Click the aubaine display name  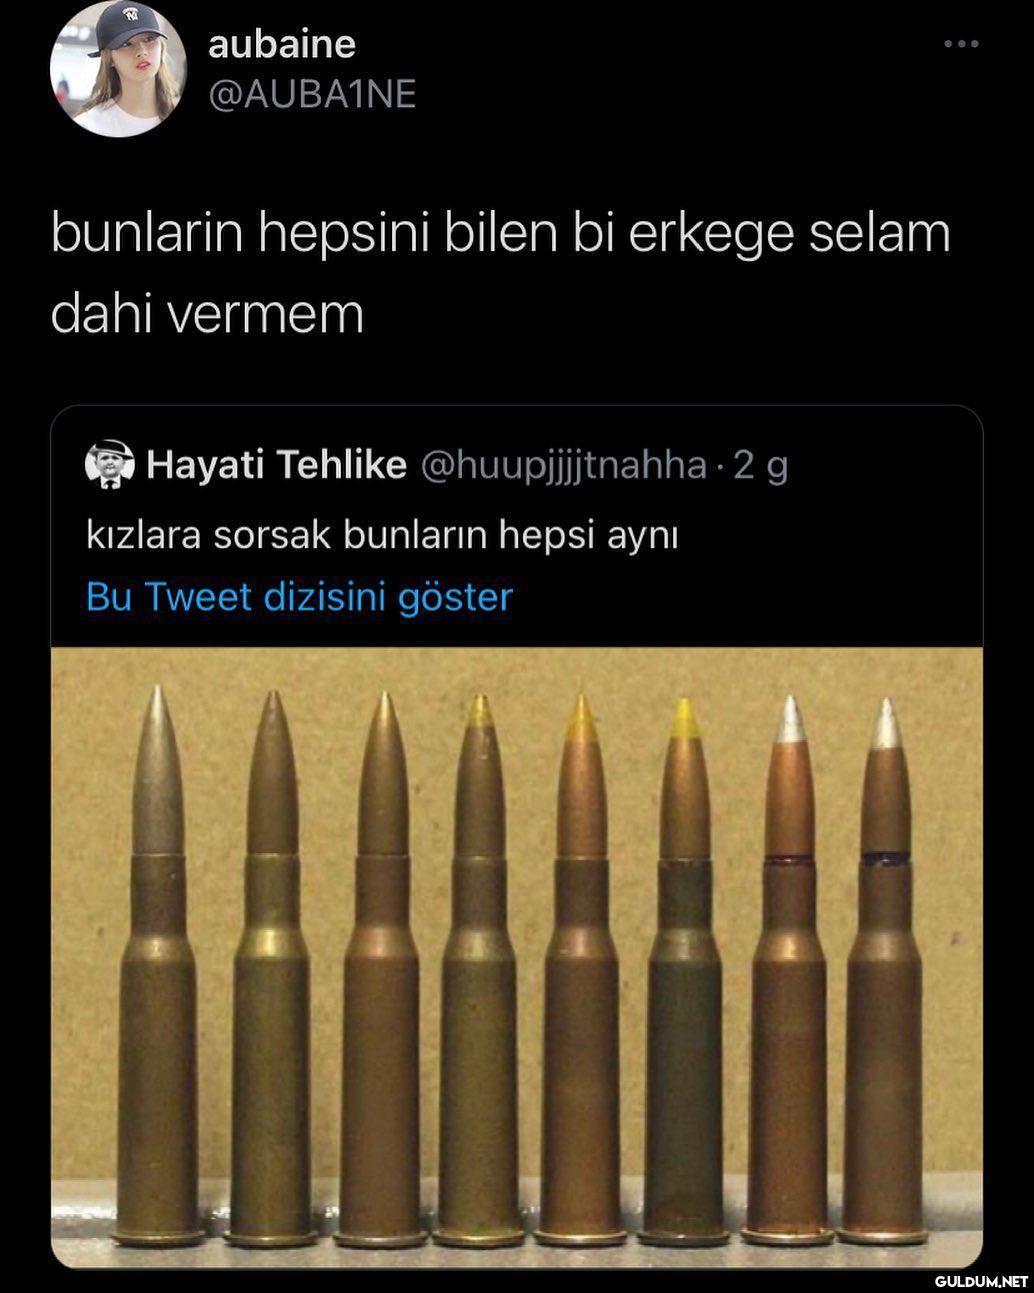point(282,44)
